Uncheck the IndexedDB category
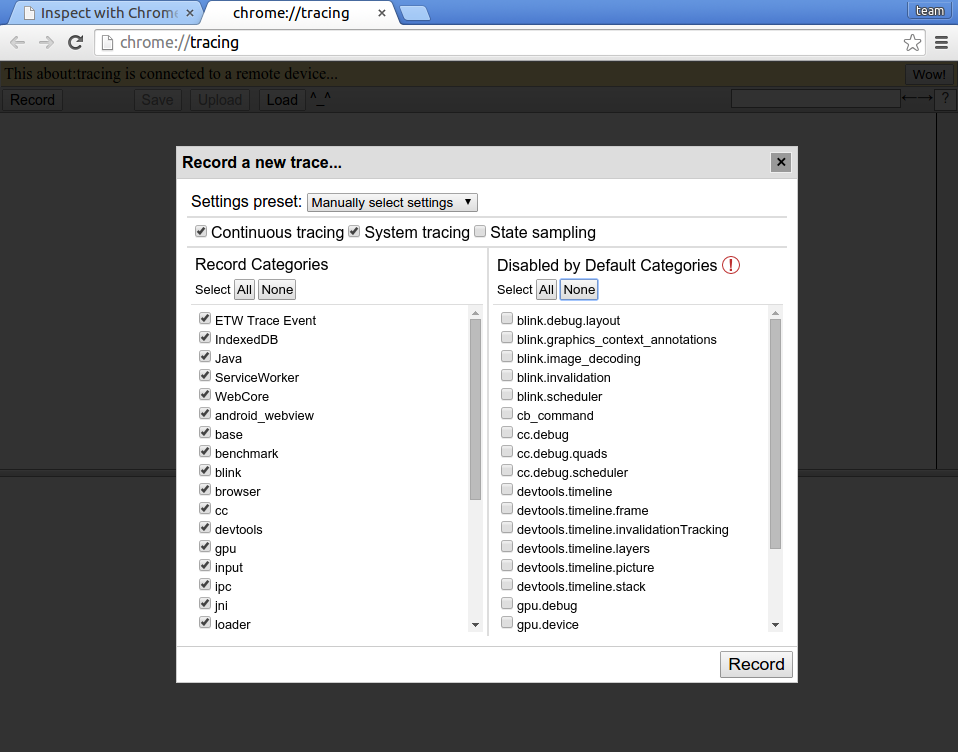Image resolution: width=958 pixels, height=752 pixels. coord(206,339)
